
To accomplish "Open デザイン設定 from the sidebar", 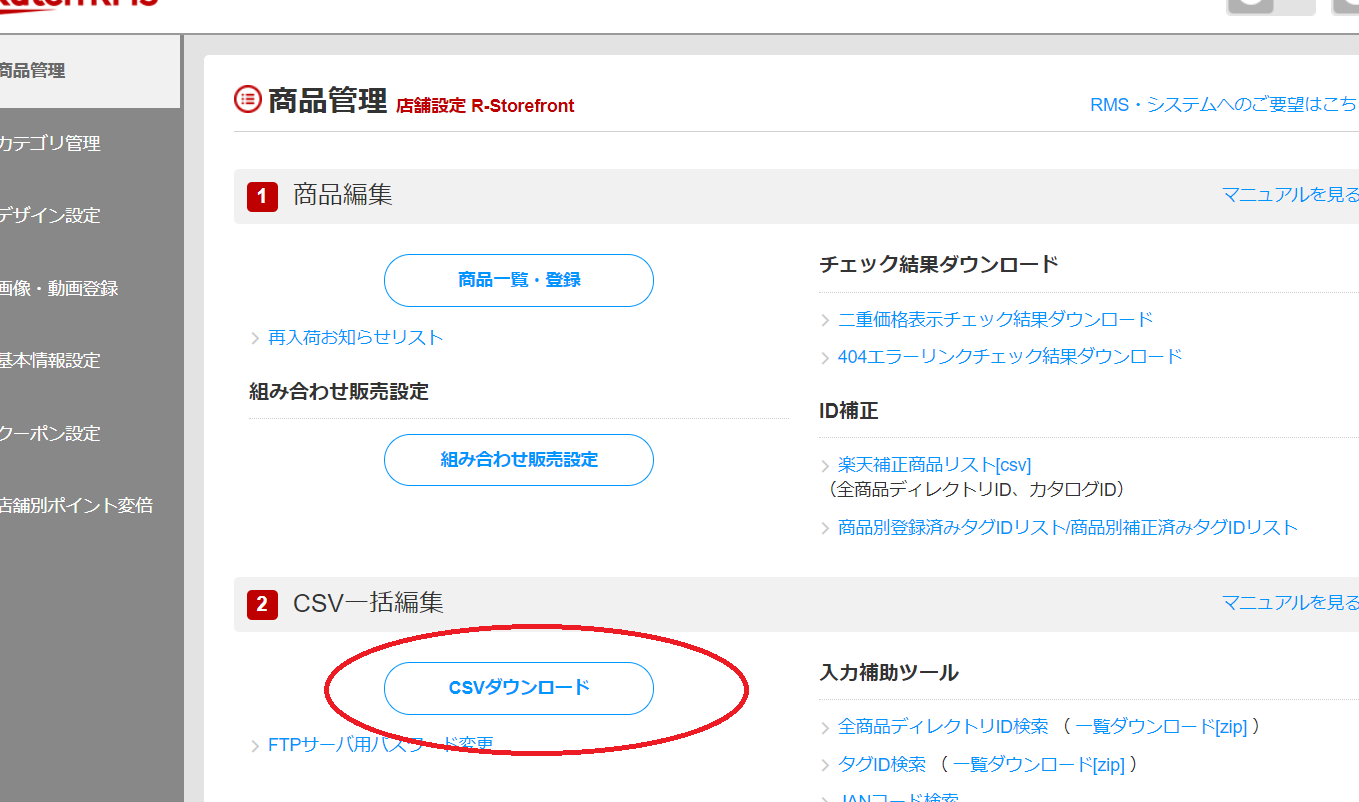I will coord(48,216).
